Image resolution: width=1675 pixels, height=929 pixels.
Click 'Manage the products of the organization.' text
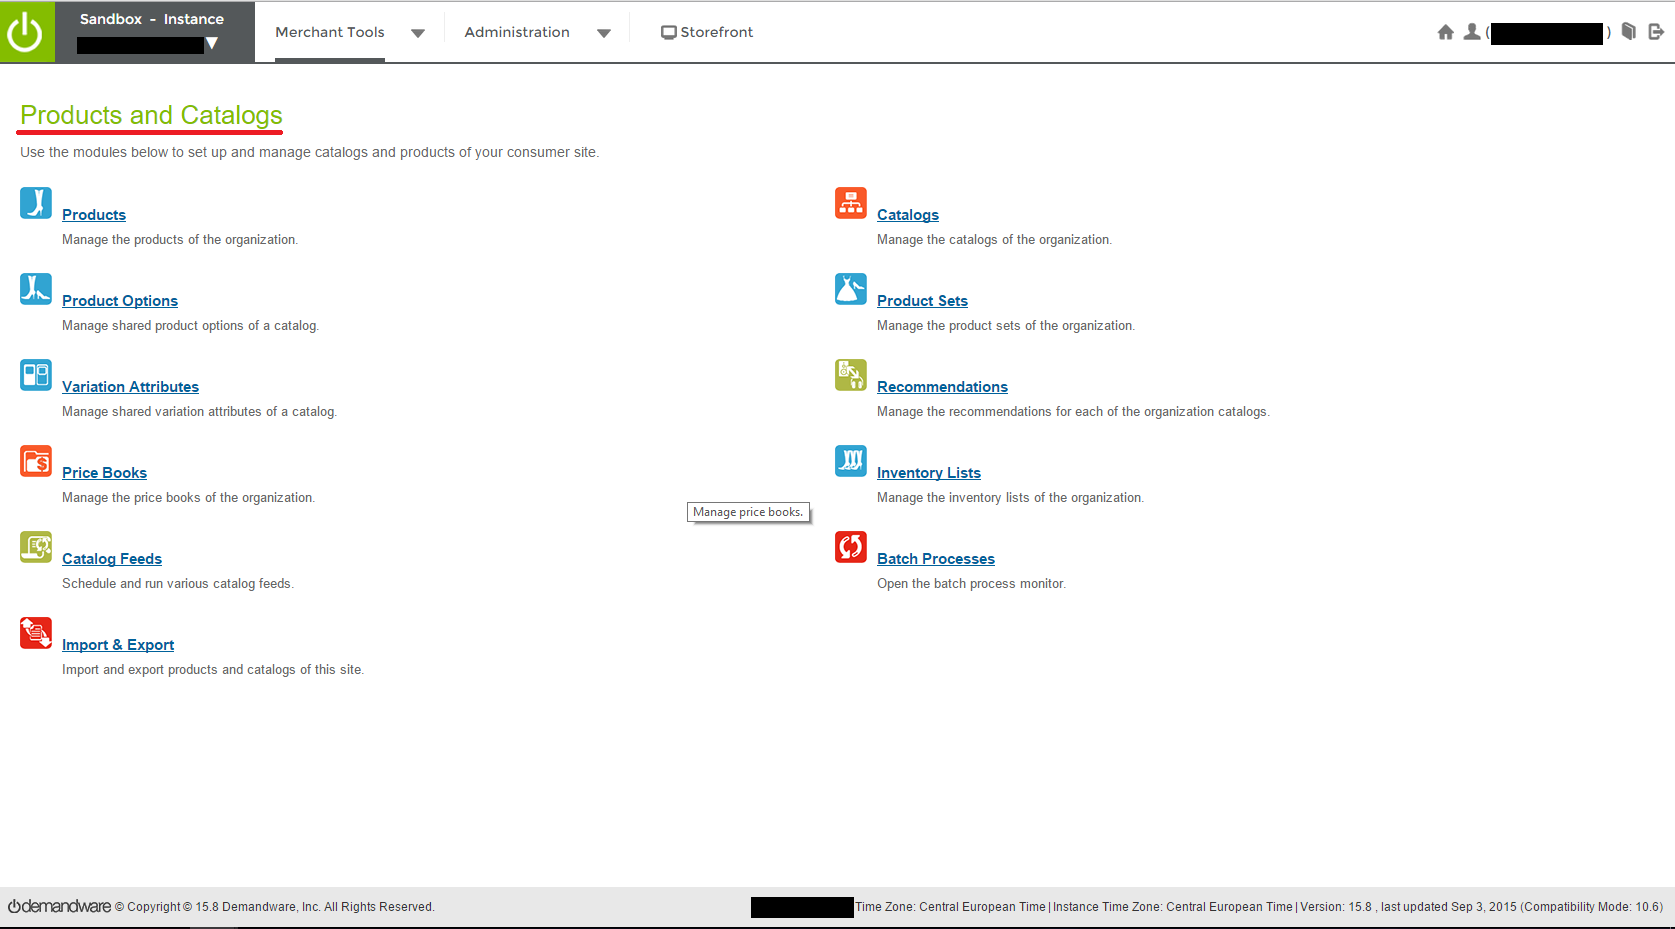[180, 240]
